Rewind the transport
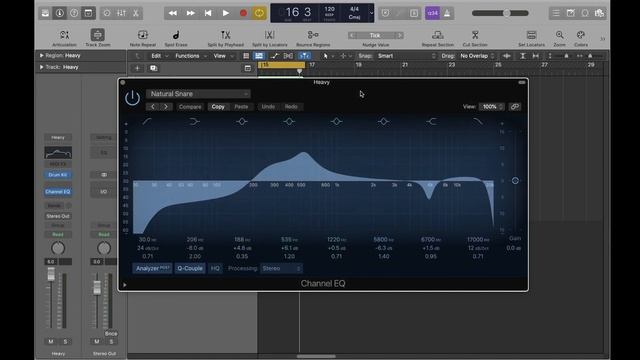 tap(173, 13)
